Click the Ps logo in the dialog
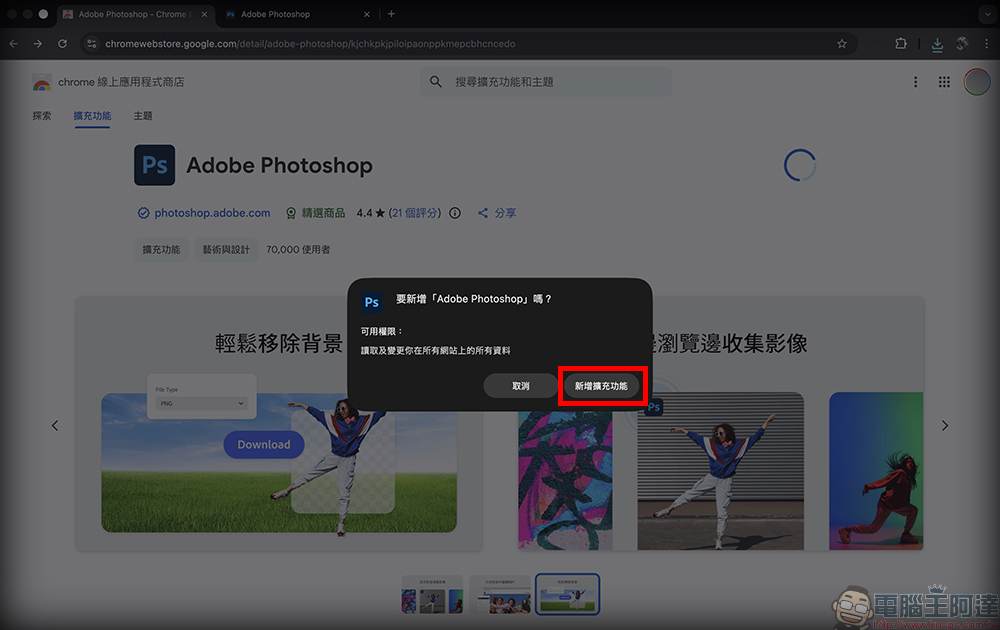 (x=371, y=301)
